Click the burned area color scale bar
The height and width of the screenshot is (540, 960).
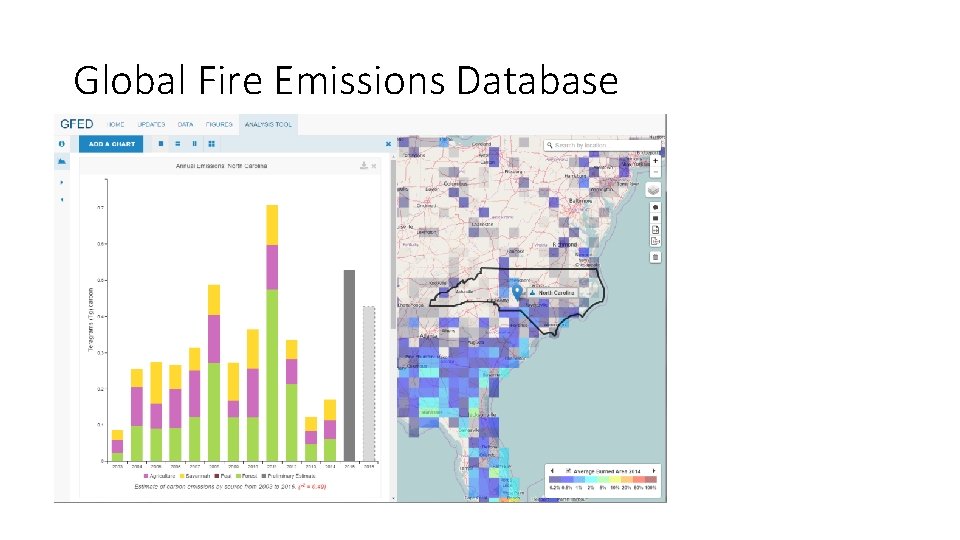[x=602, y=480]
